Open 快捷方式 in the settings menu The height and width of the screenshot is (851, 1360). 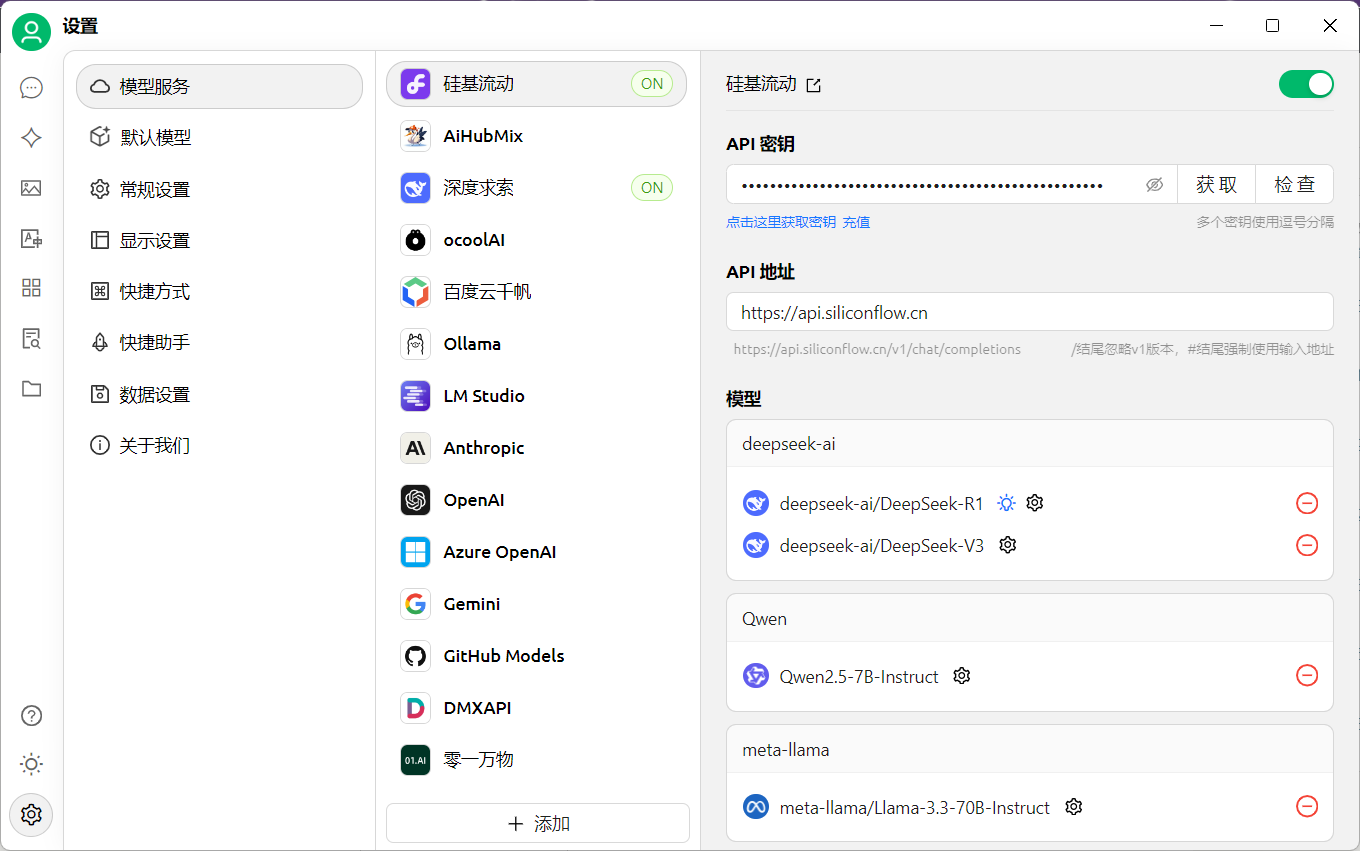pos(219,291)
